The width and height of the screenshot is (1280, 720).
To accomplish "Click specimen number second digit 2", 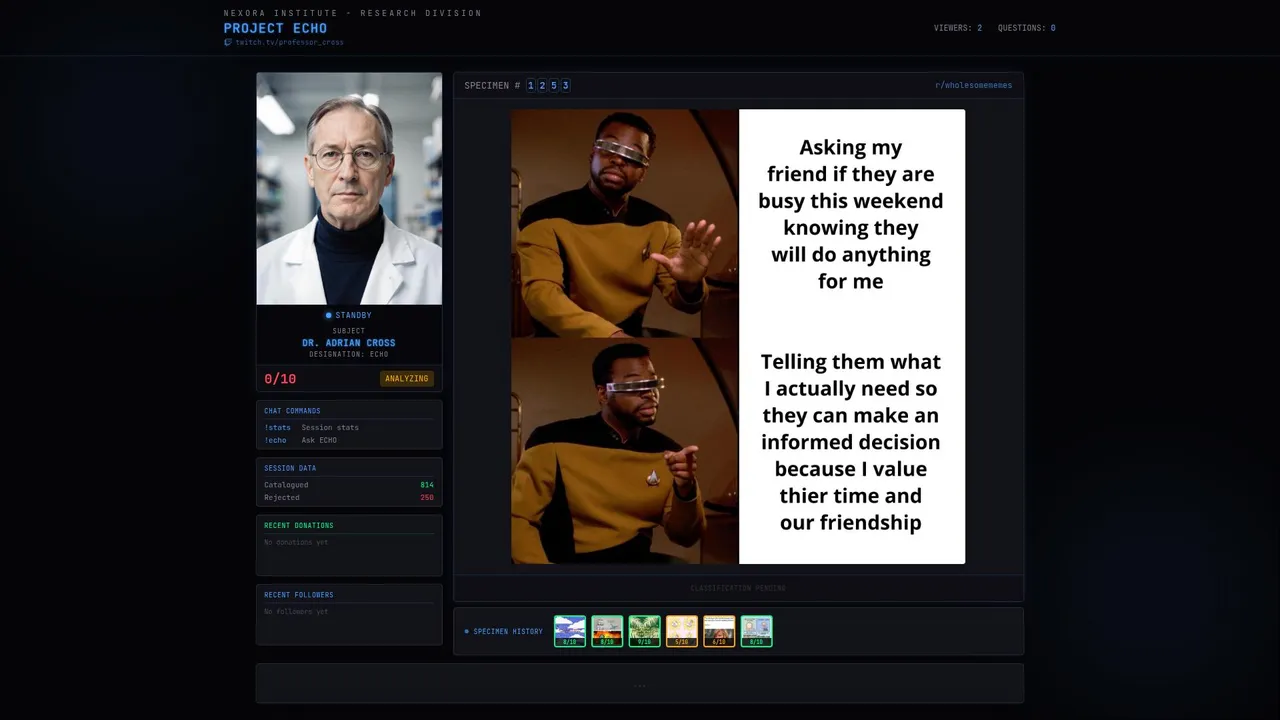I will (x=542, y=85).
